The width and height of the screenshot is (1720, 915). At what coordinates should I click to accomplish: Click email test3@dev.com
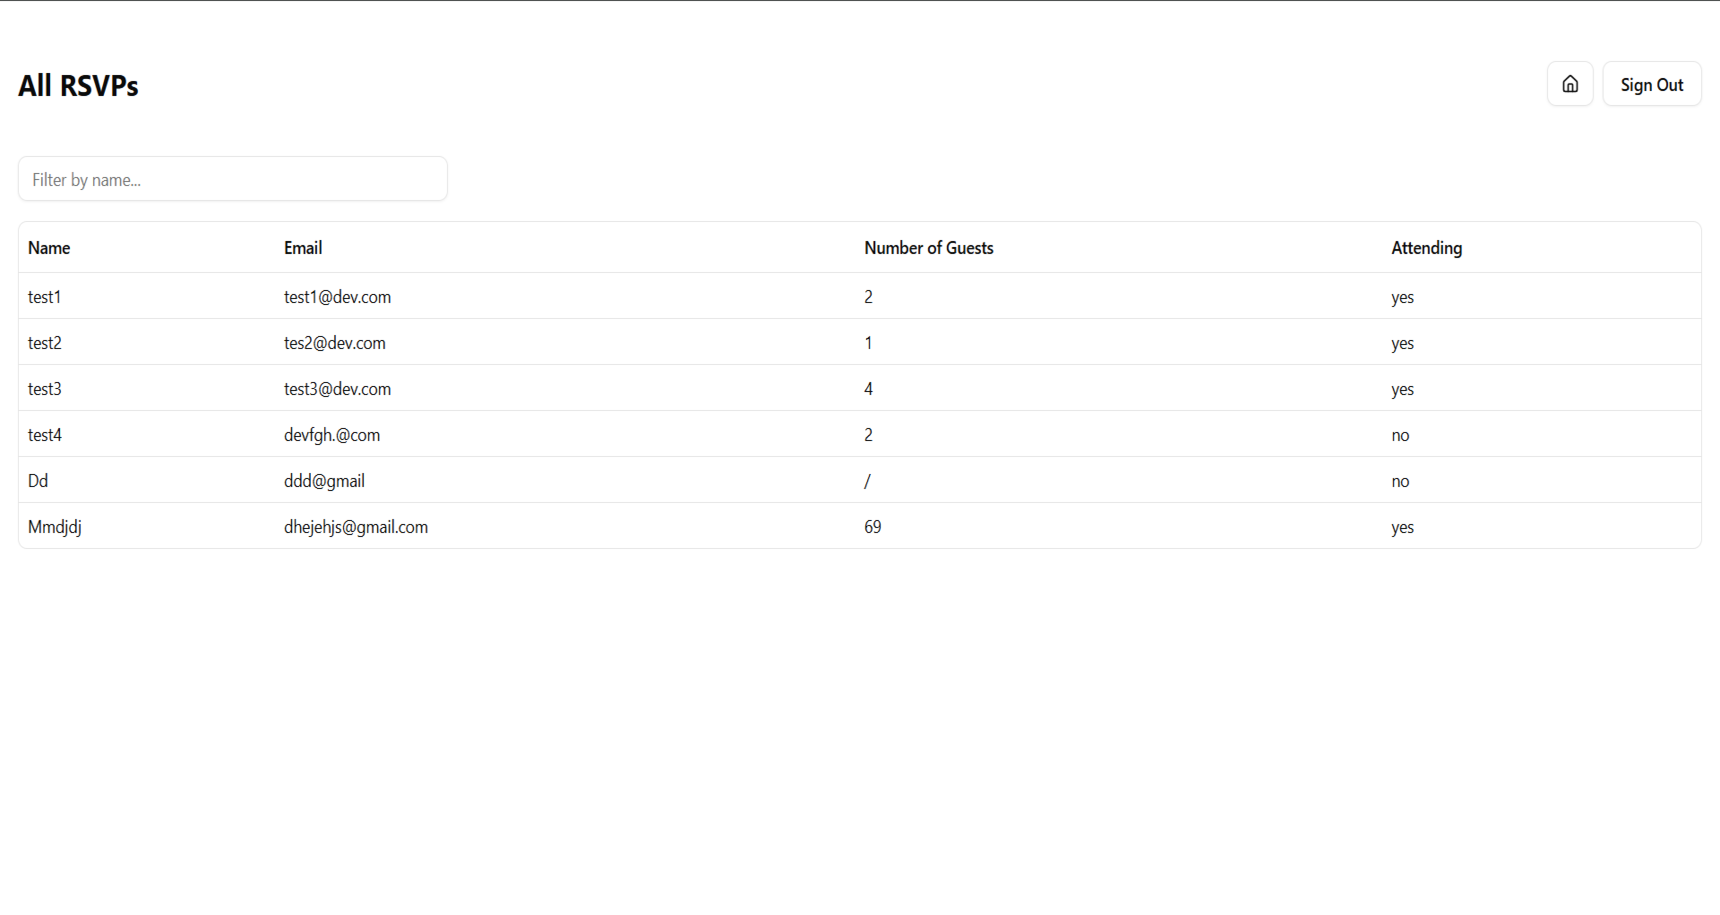337,389
